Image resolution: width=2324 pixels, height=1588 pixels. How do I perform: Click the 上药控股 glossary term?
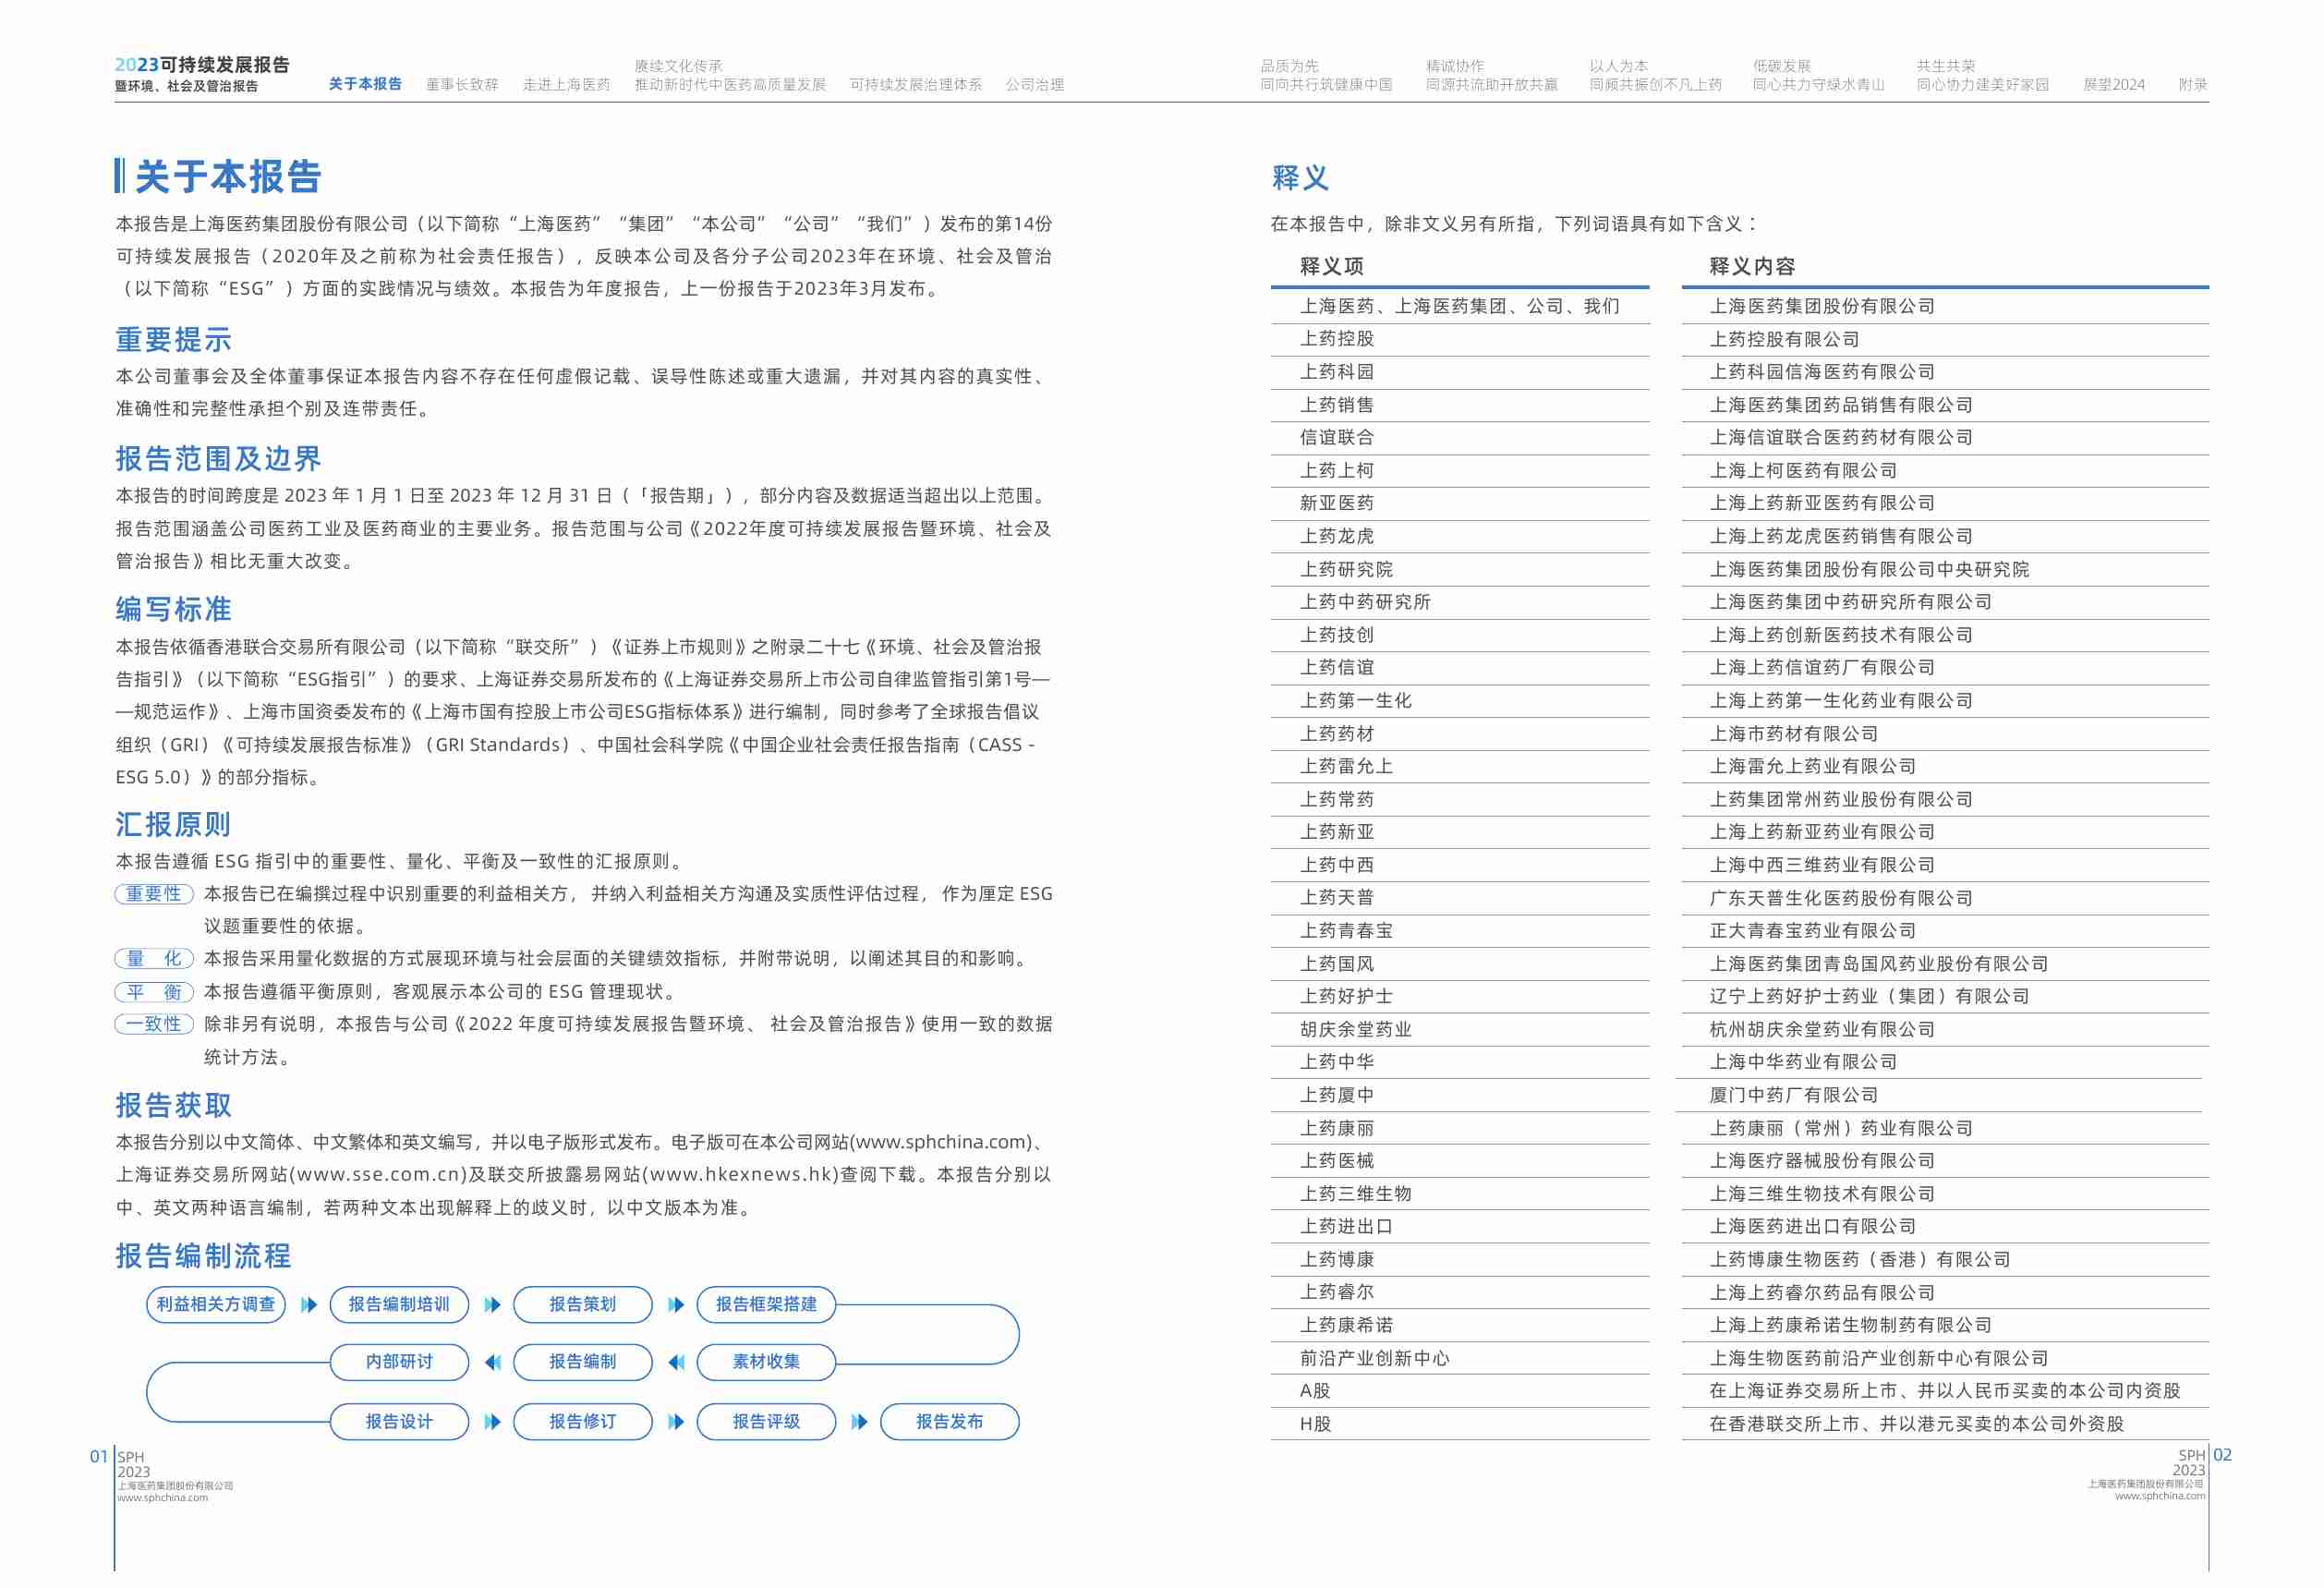(1337, 339)
